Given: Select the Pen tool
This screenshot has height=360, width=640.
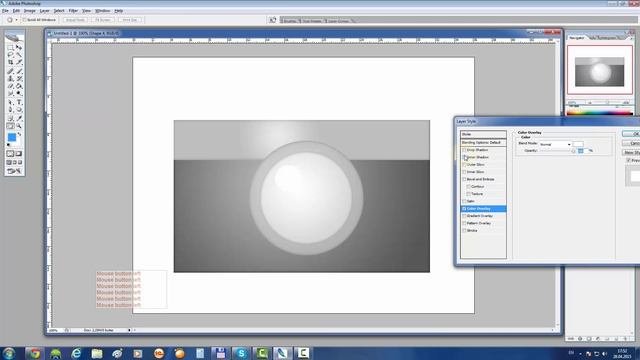Looking at the screenshot, I should 10,110.
